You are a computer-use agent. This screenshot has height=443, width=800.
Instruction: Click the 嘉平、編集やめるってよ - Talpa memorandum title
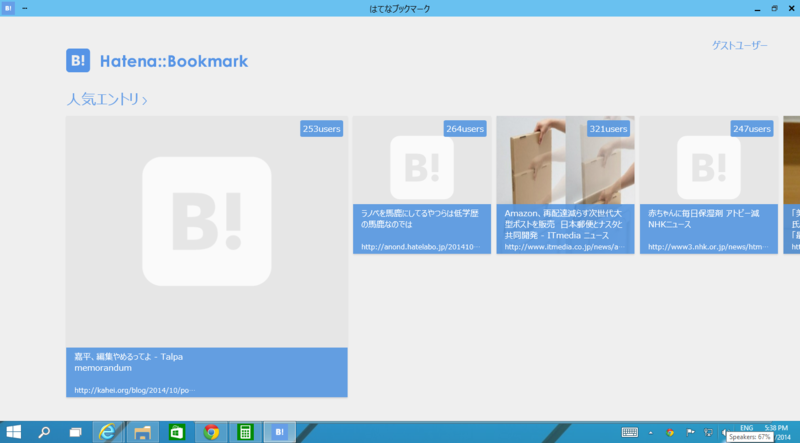coord(129,362)
